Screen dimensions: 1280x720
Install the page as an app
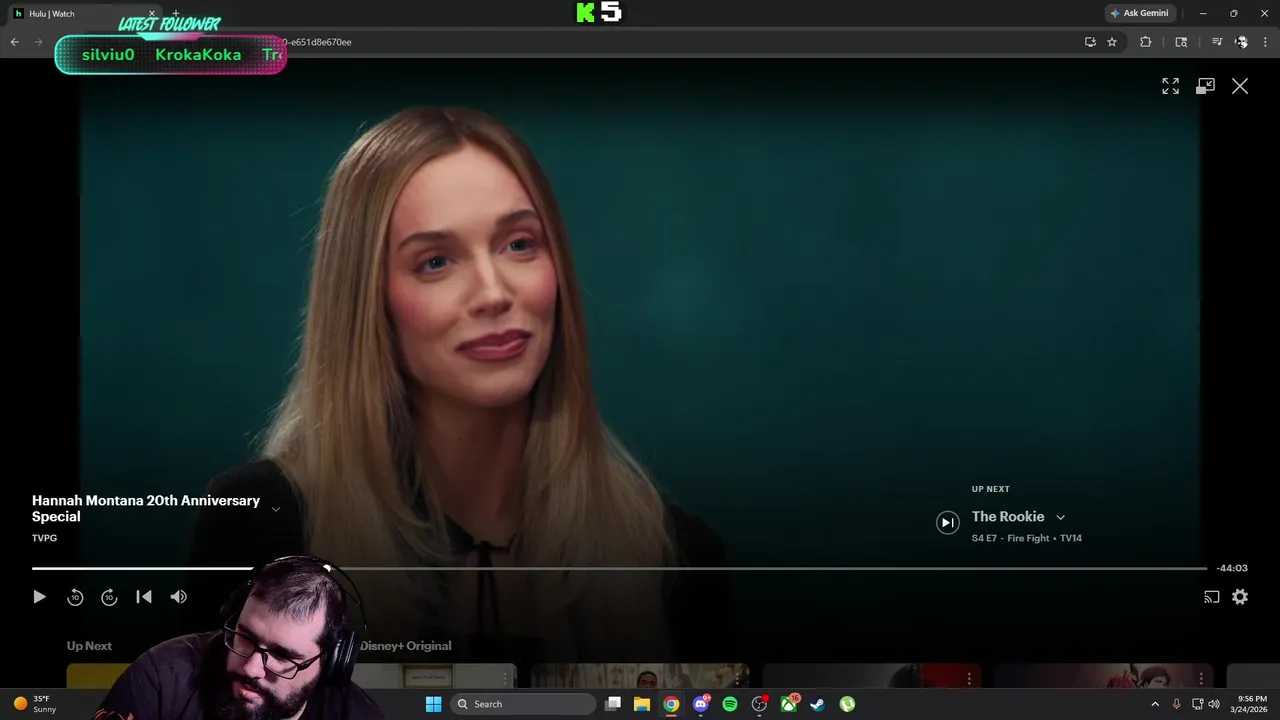click(1090, 42)
